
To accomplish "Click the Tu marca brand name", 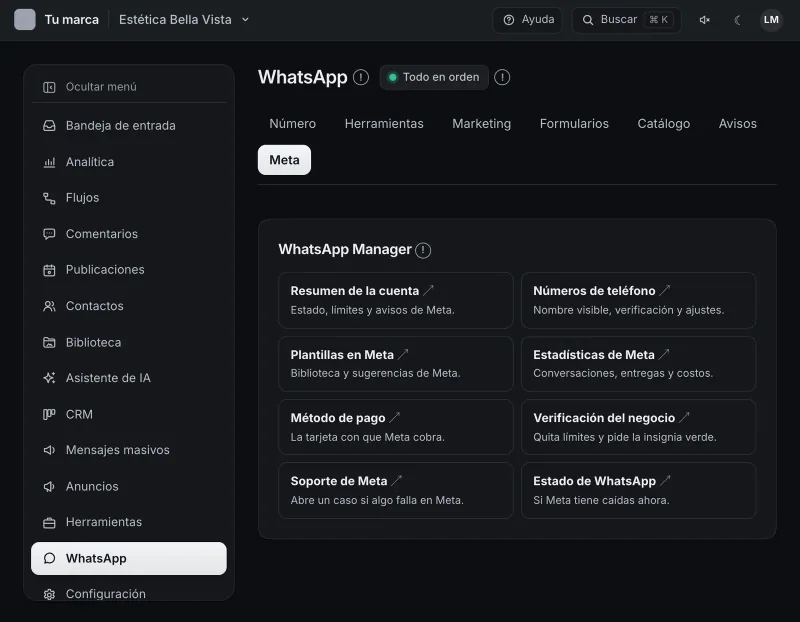I will point(71,20).
